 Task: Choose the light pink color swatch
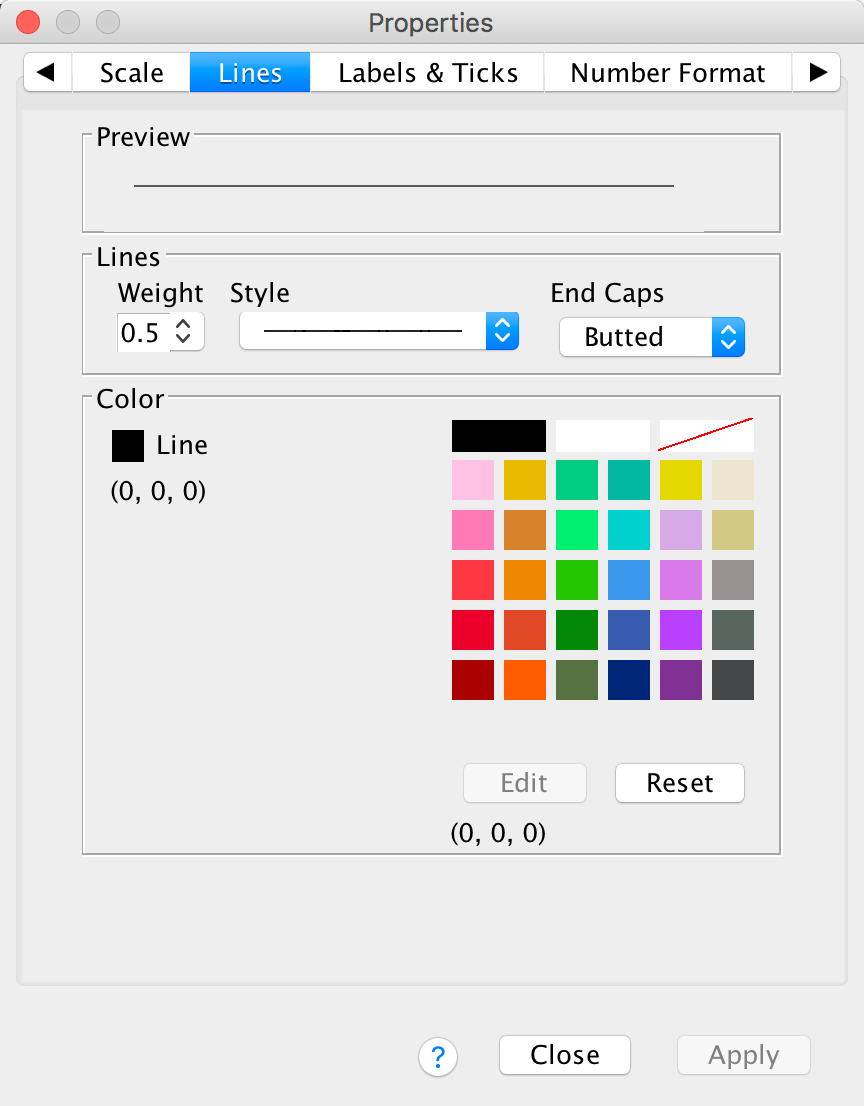(473, 480)
